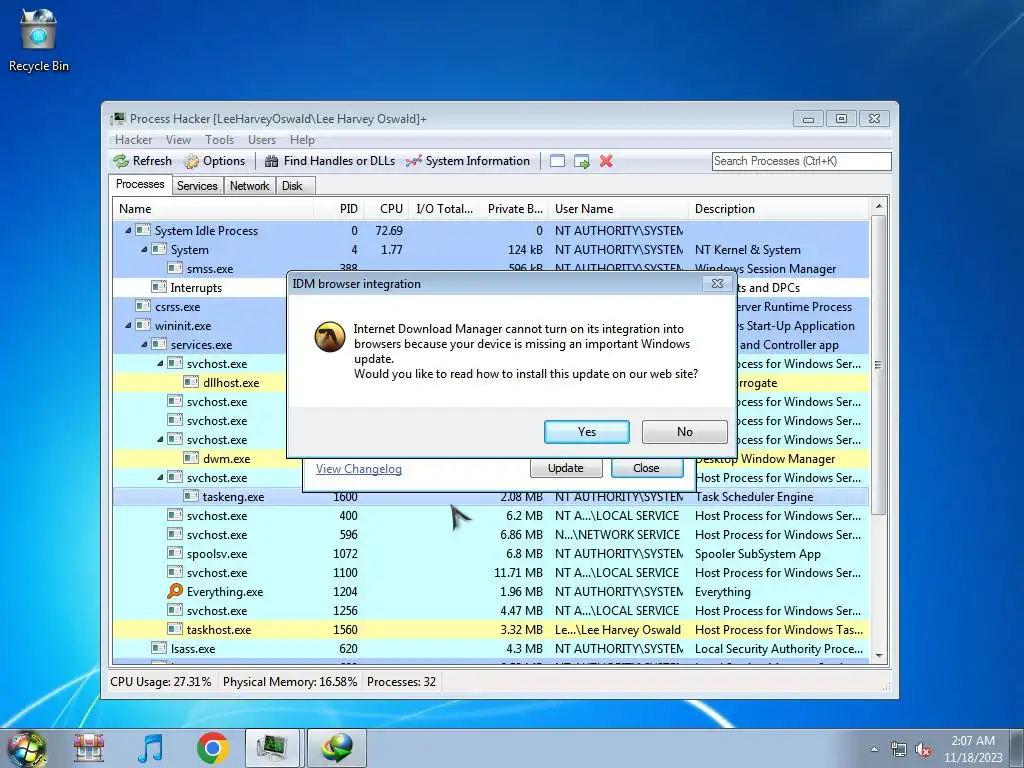Click the Everything.exe magnifier icon

click(174, 591)
